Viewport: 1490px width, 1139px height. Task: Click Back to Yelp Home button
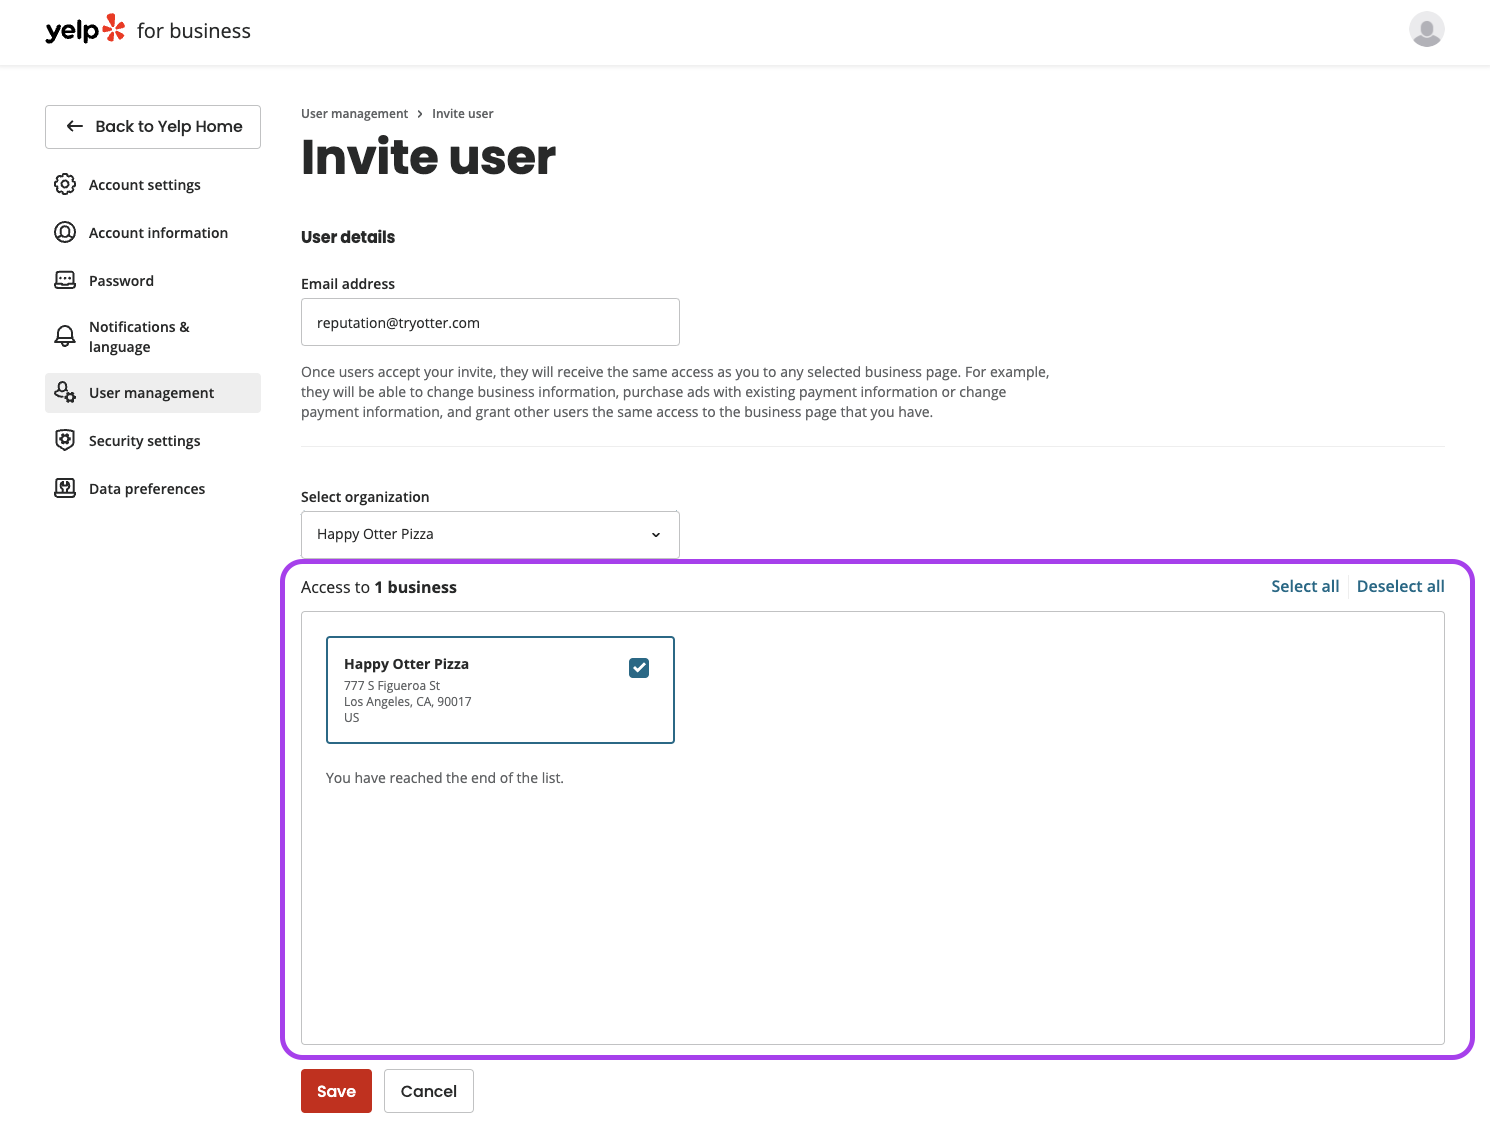point(153,127)
